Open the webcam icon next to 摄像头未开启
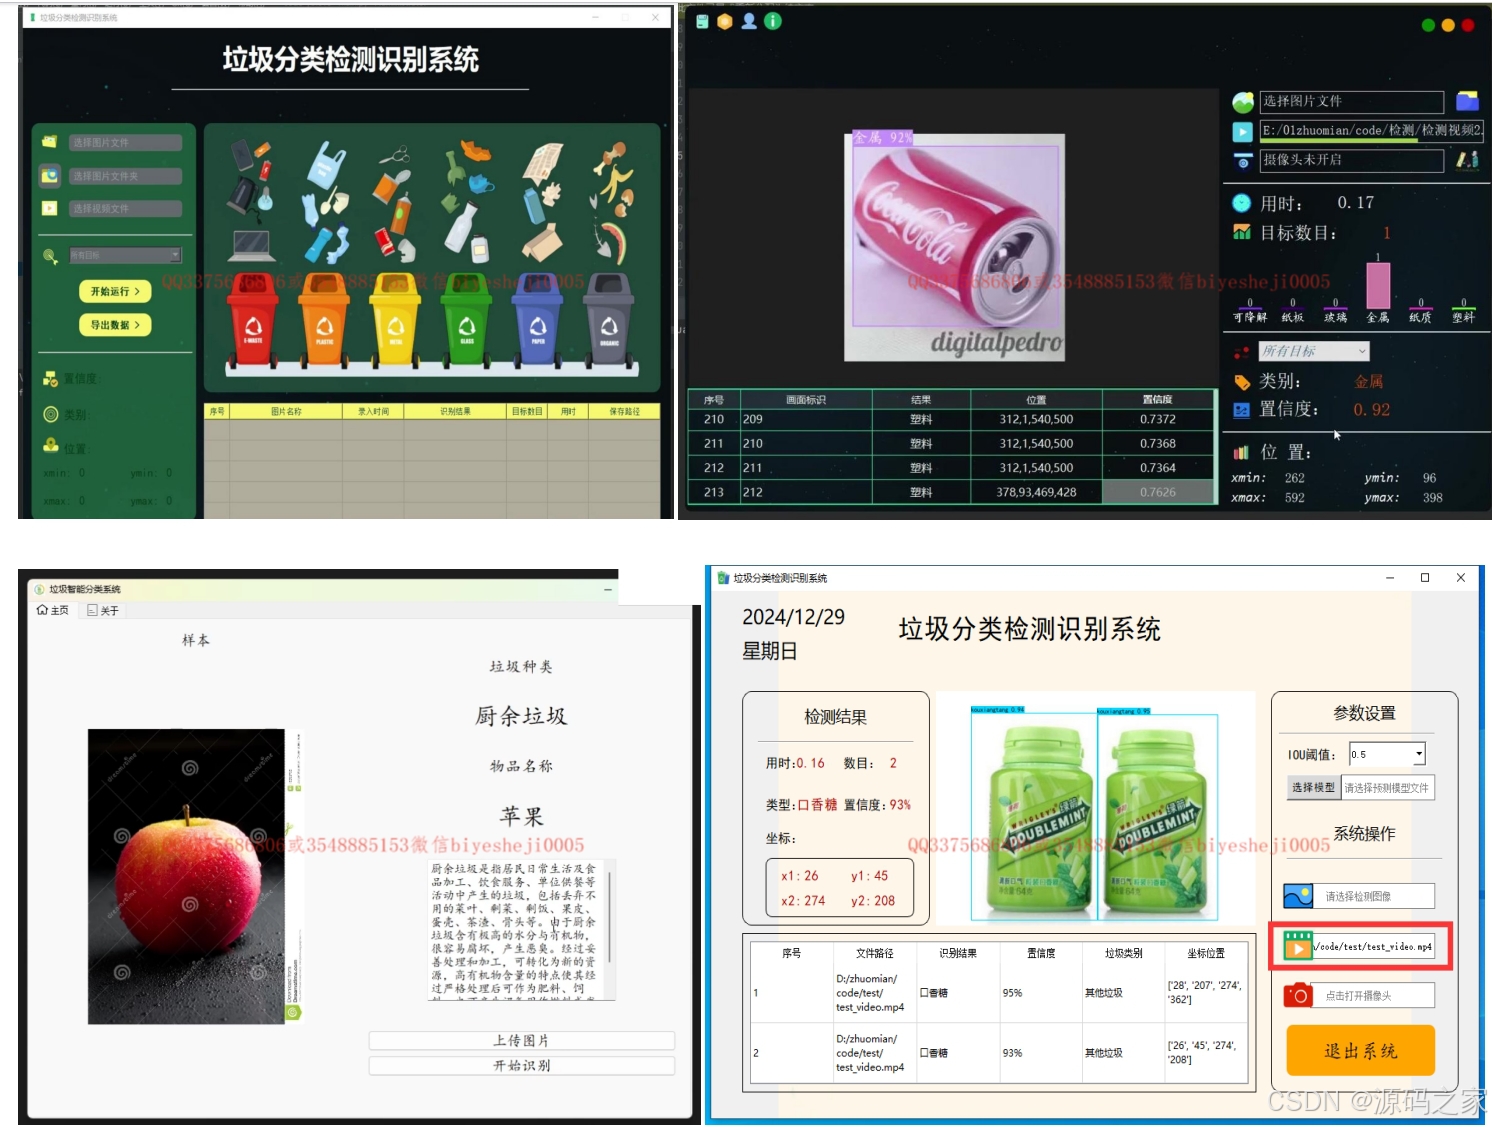The height and width of the screenshot is (1127, 1492). (x=1241, y=161)
